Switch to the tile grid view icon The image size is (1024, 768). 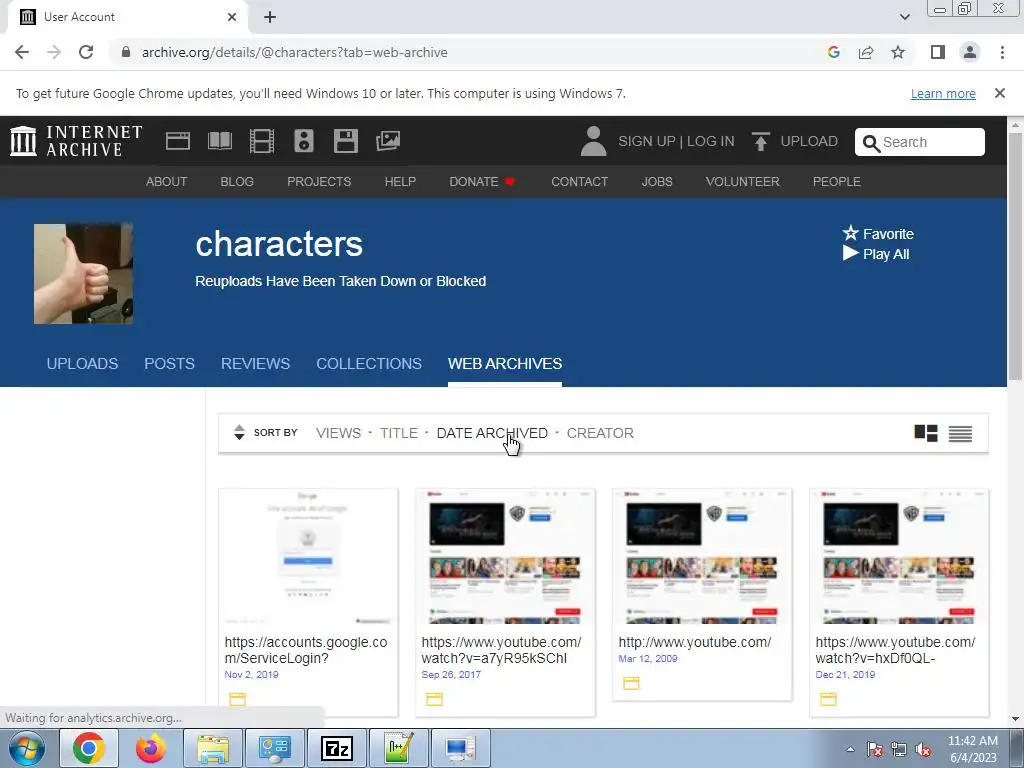pyautogui.click(x=926, y=433)
